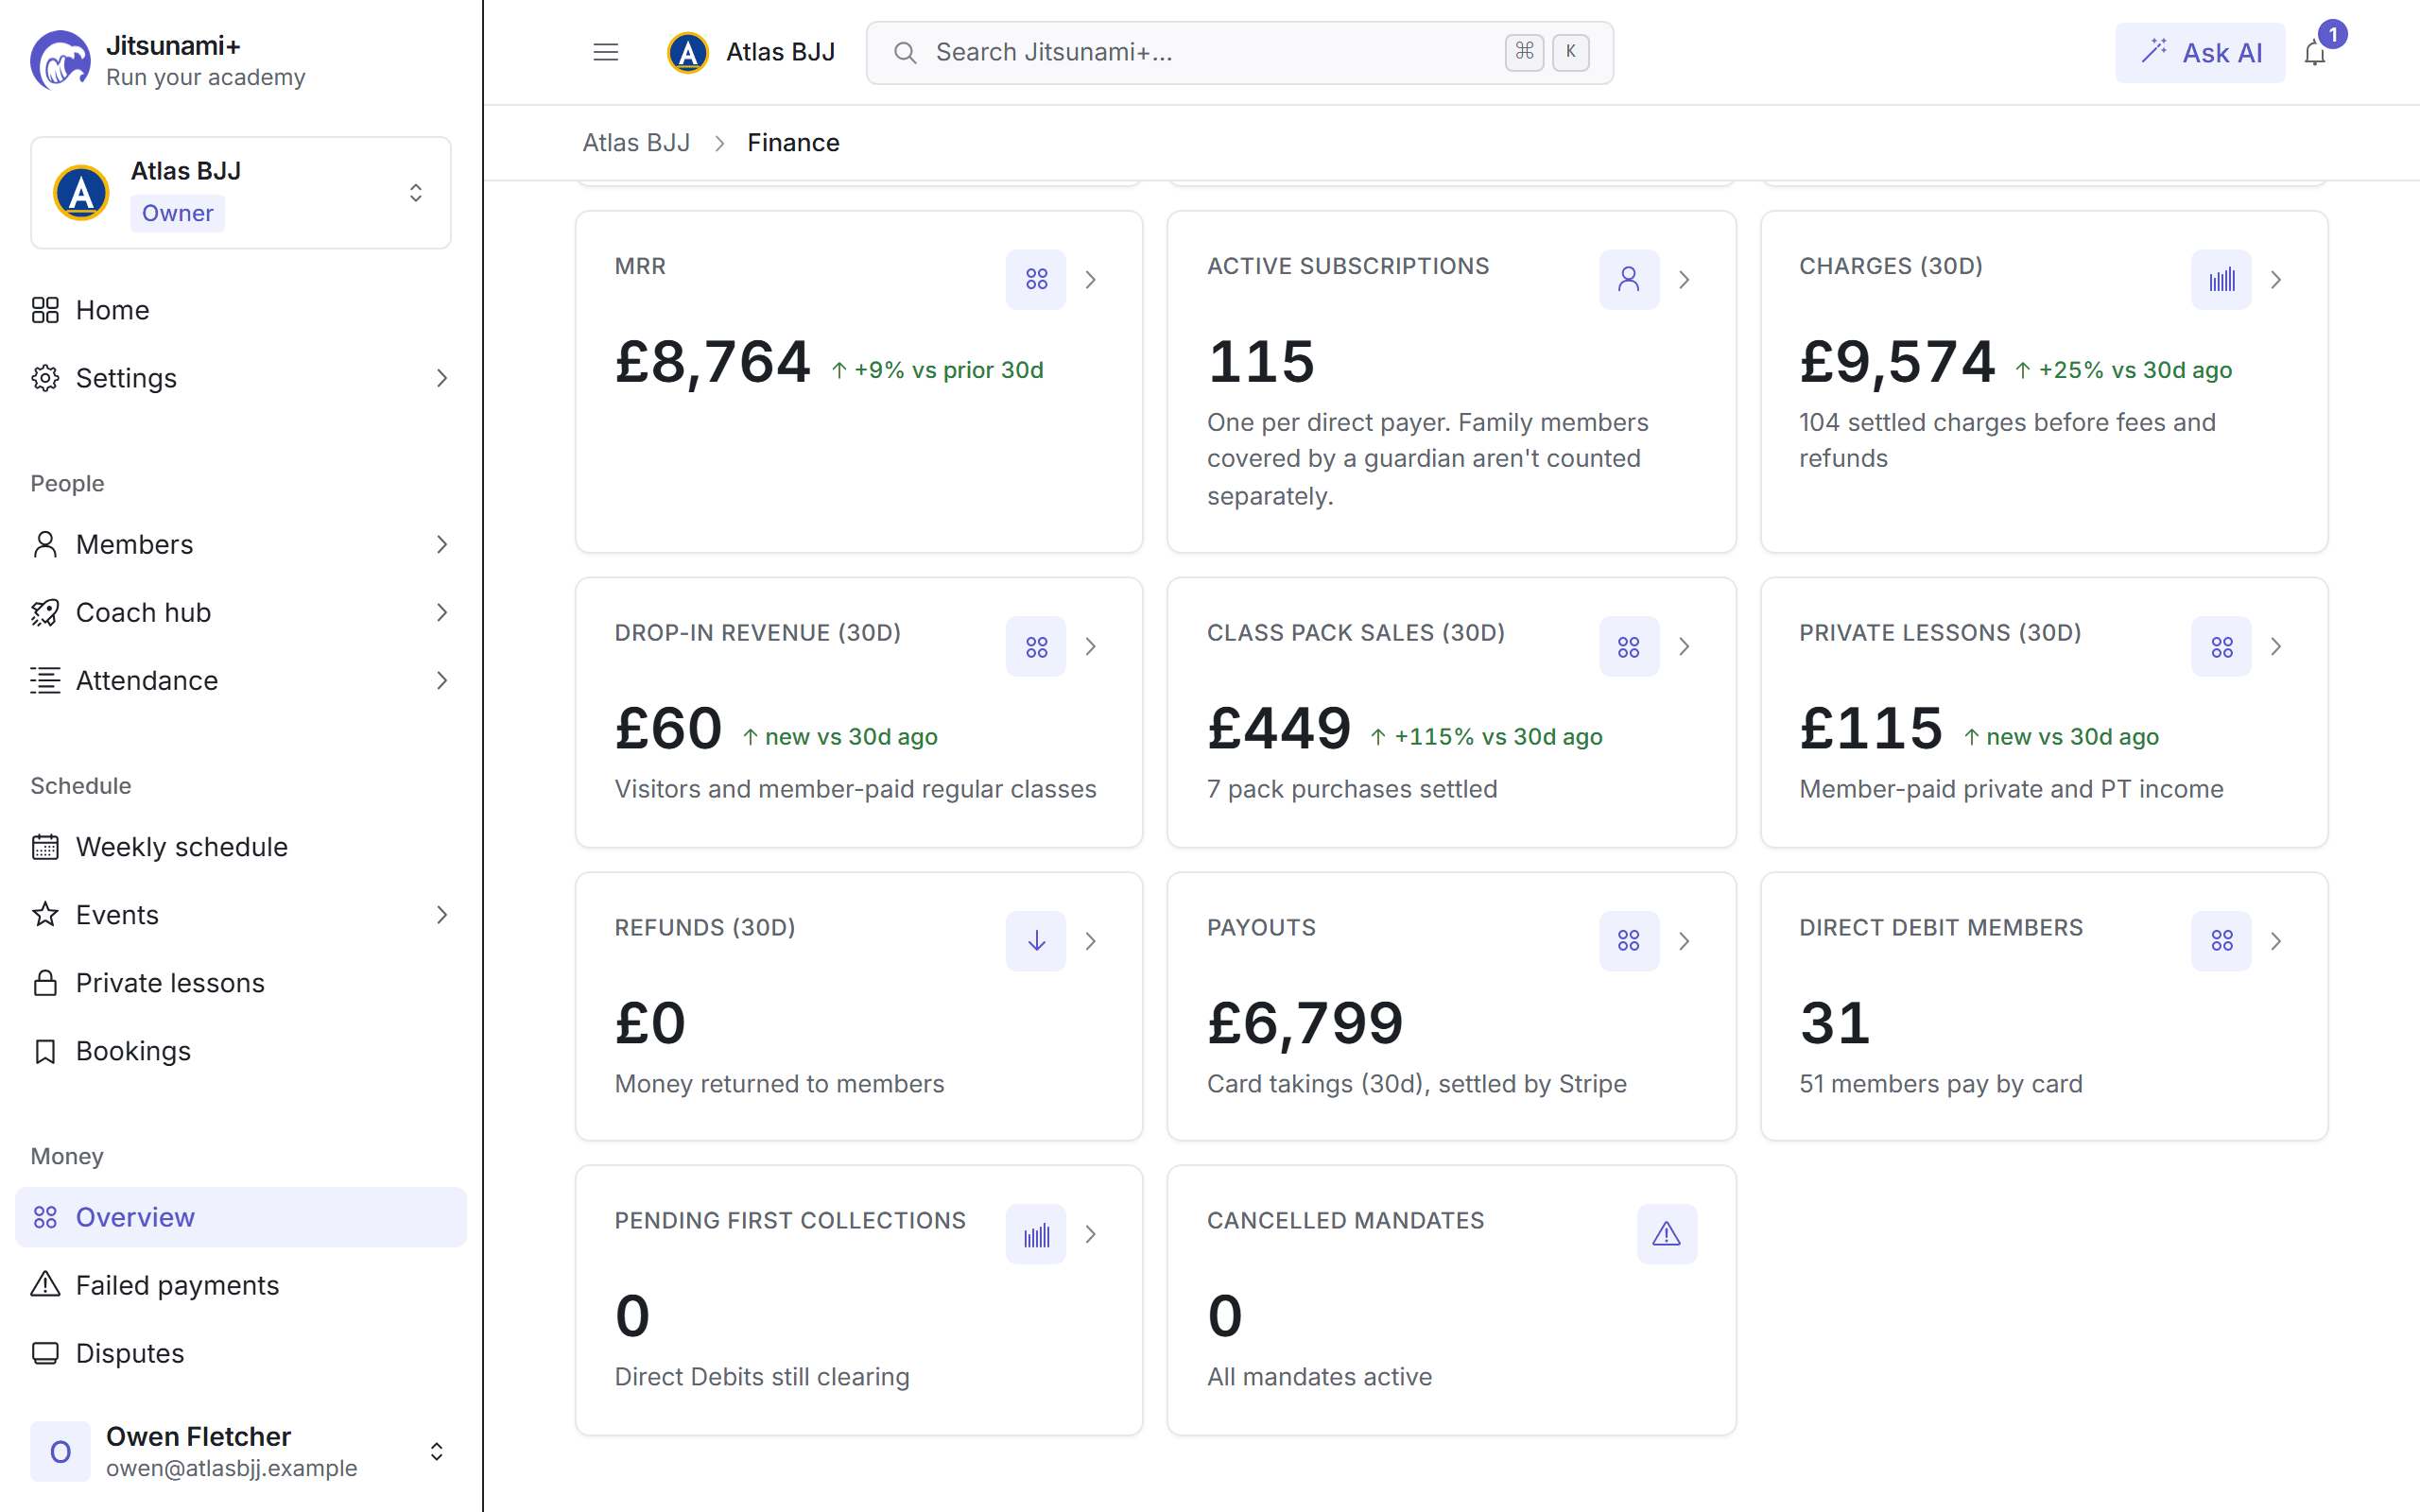The image size is (2420, 1512).
Task: Open the MRR card details chevron
Action: (x=1091, y=279)
